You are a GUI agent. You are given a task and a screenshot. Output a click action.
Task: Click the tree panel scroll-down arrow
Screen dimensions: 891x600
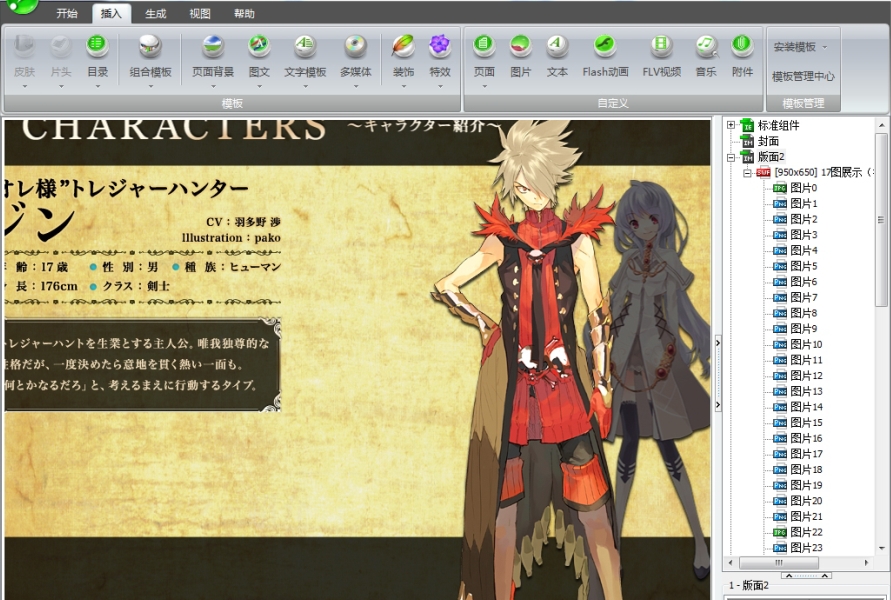pyautogui.click(x=881, y=548)
